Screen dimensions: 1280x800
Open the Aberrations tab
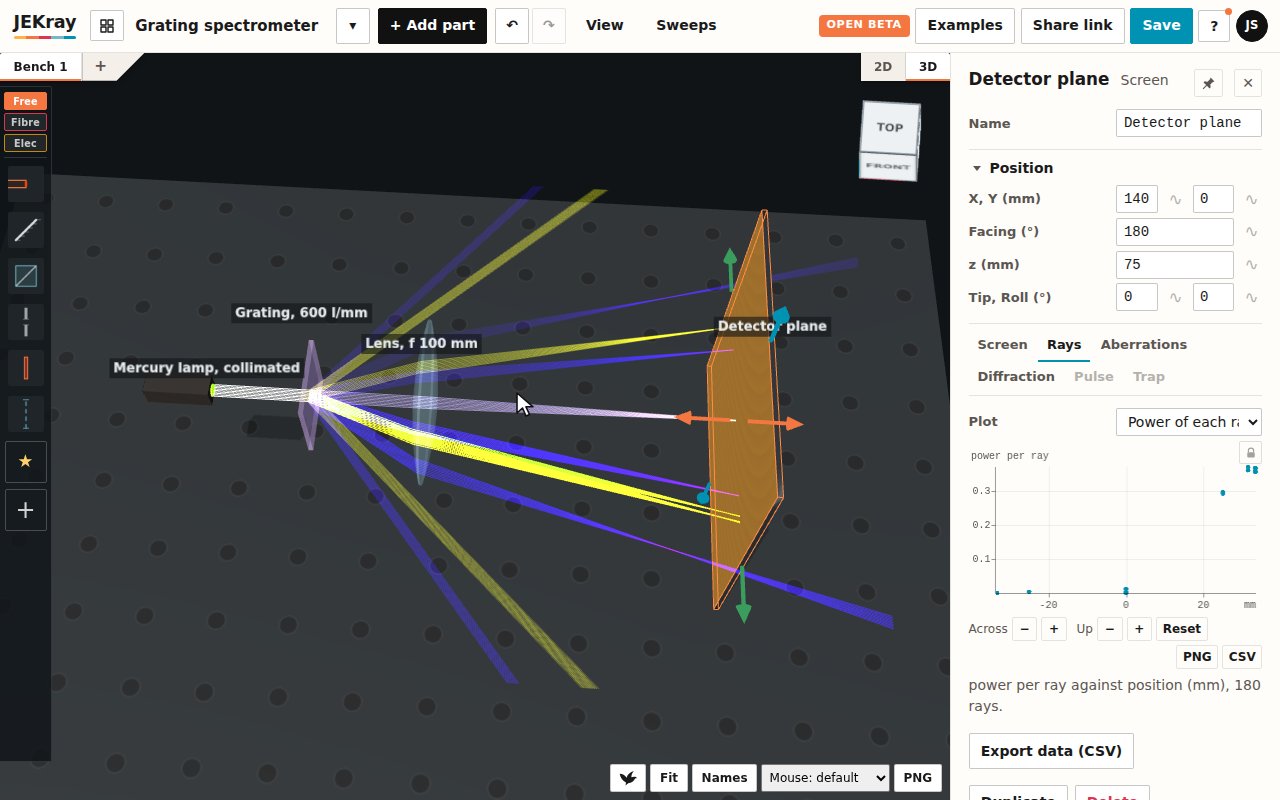click(1143, 345)
